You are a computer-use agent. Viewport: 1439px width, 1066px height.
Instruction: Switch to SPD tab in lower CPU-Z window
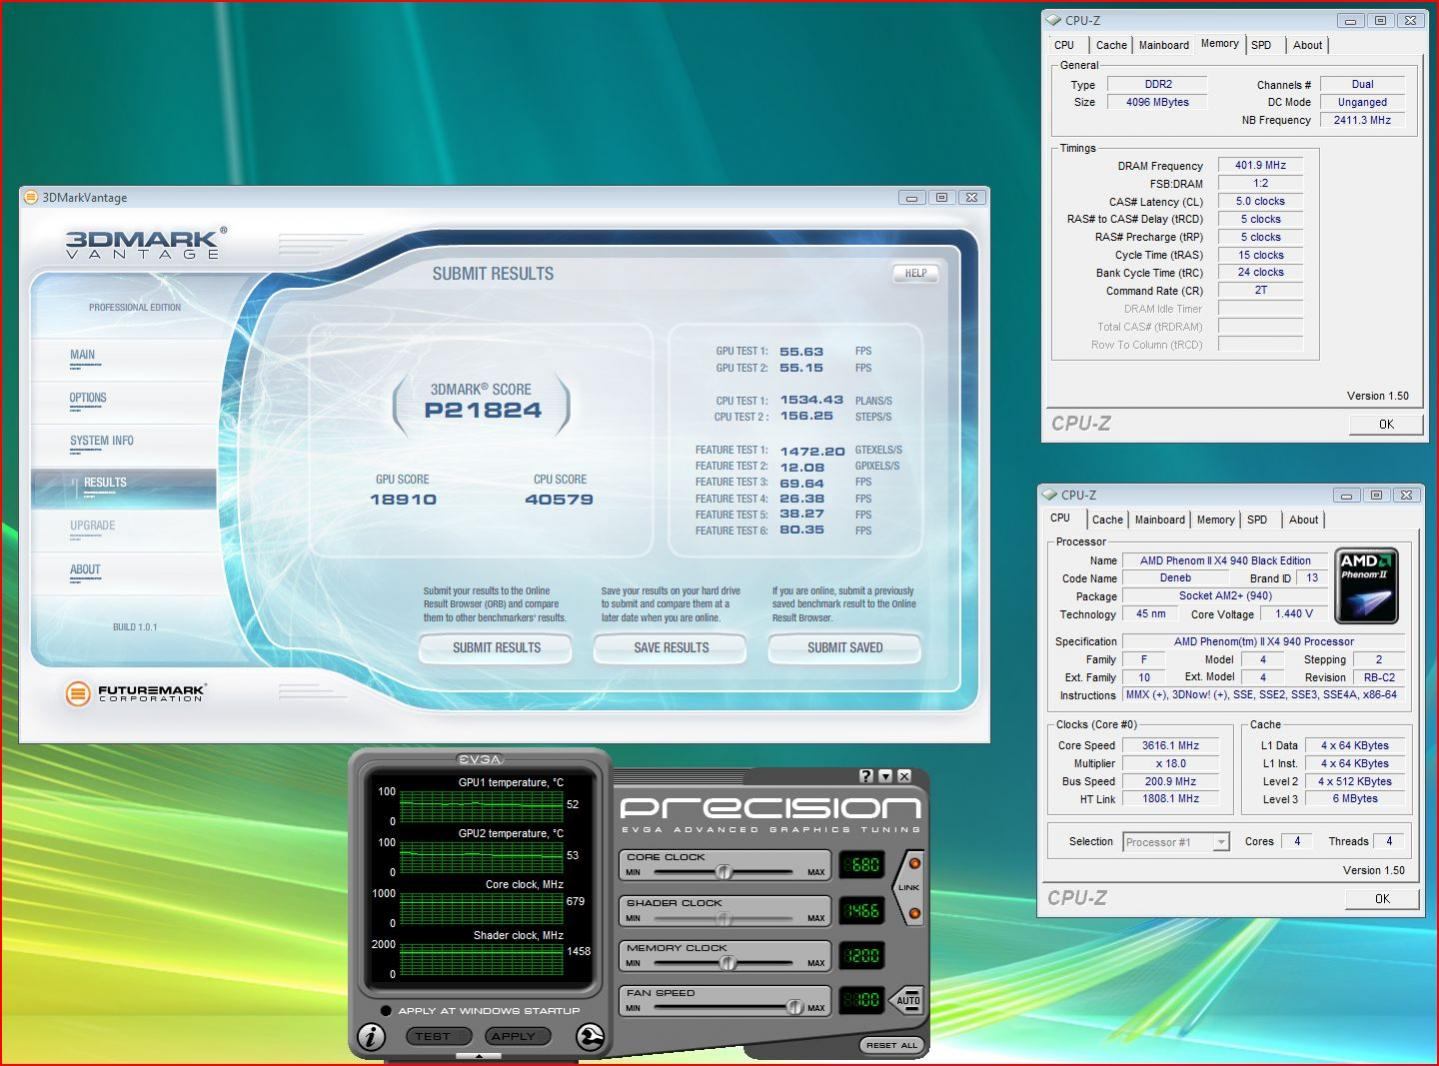point(1257,520)
